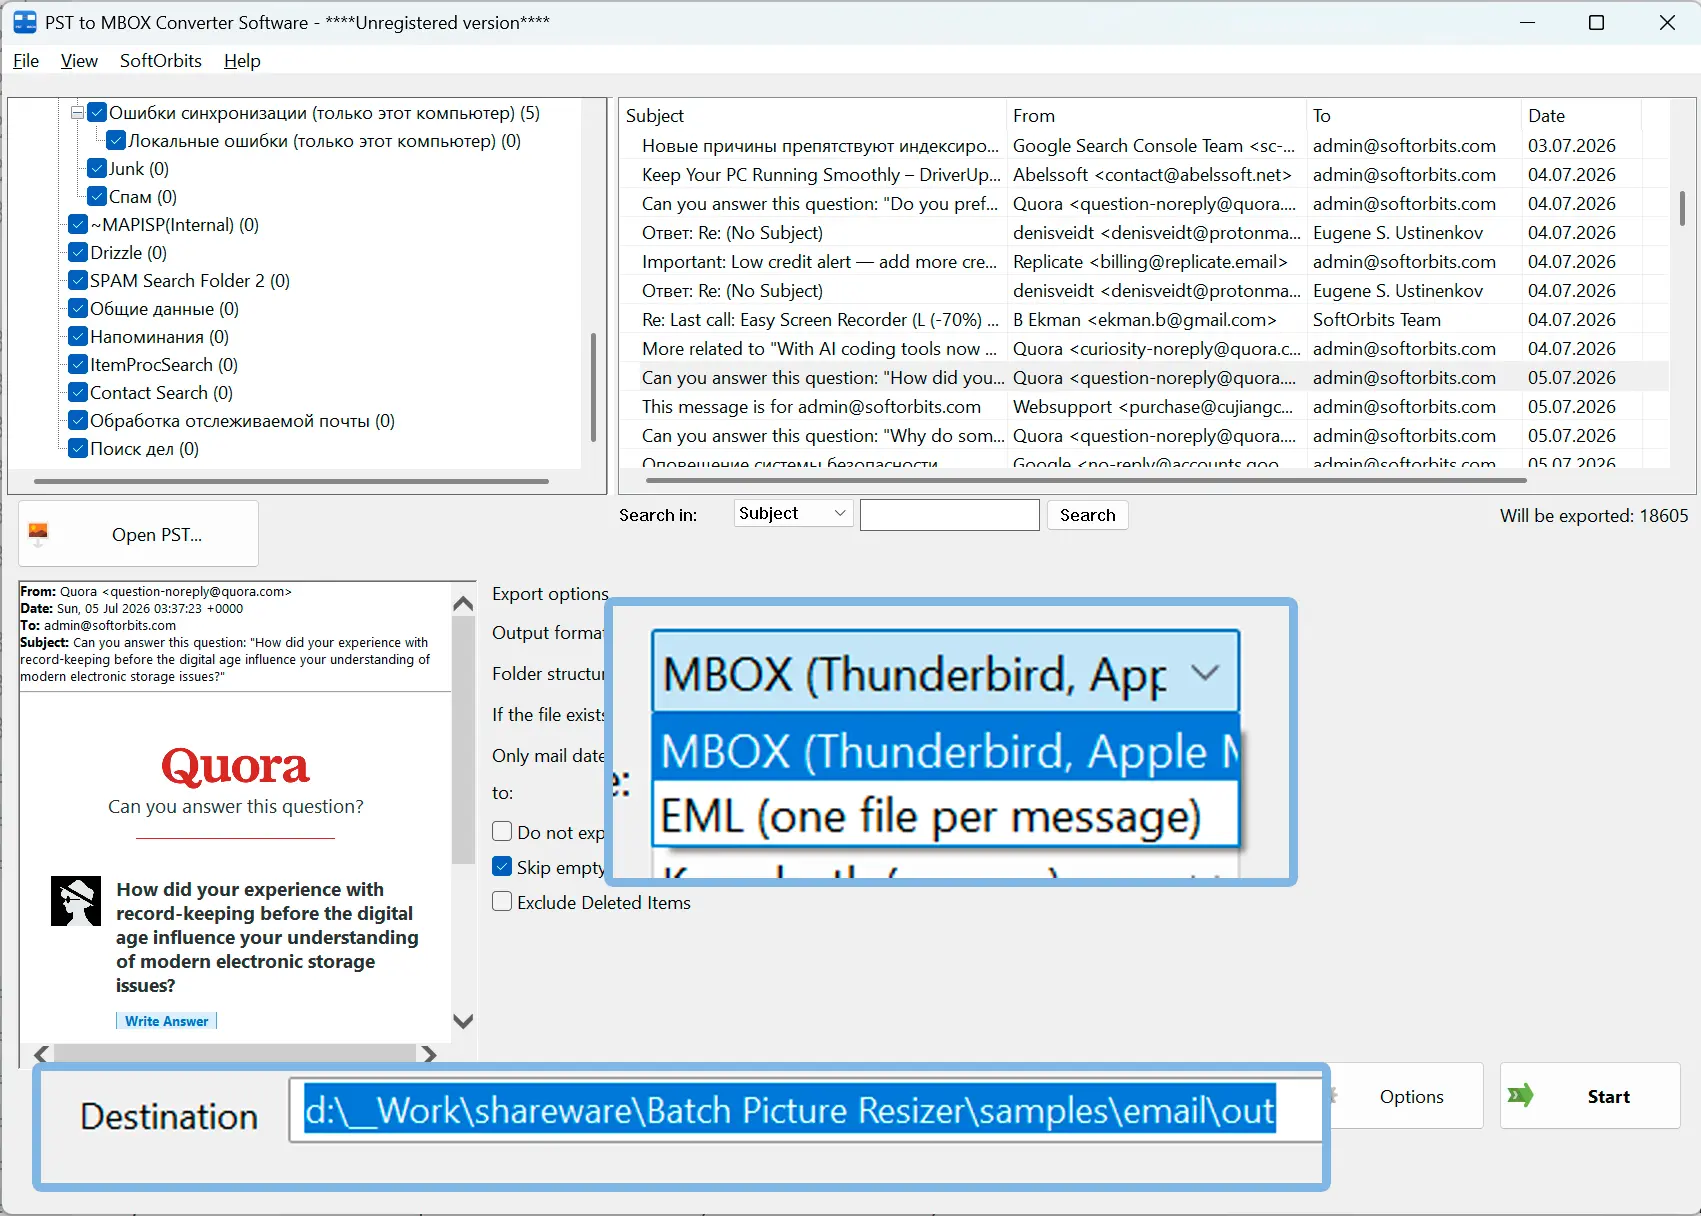The height and width of the screenshot is (1216, 1701).
Task: Enable Exclude Deleted Items checkbox
Action: pyautogui.click(x=502, y=902)
